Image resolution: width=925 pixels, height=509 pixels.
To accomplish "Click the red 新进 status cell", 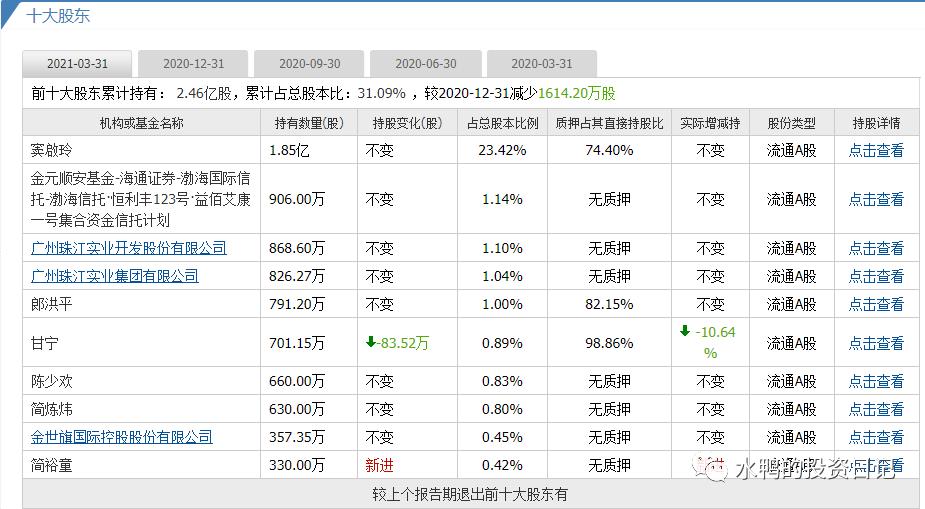I will pyautogui.click(x=379, y=465).
